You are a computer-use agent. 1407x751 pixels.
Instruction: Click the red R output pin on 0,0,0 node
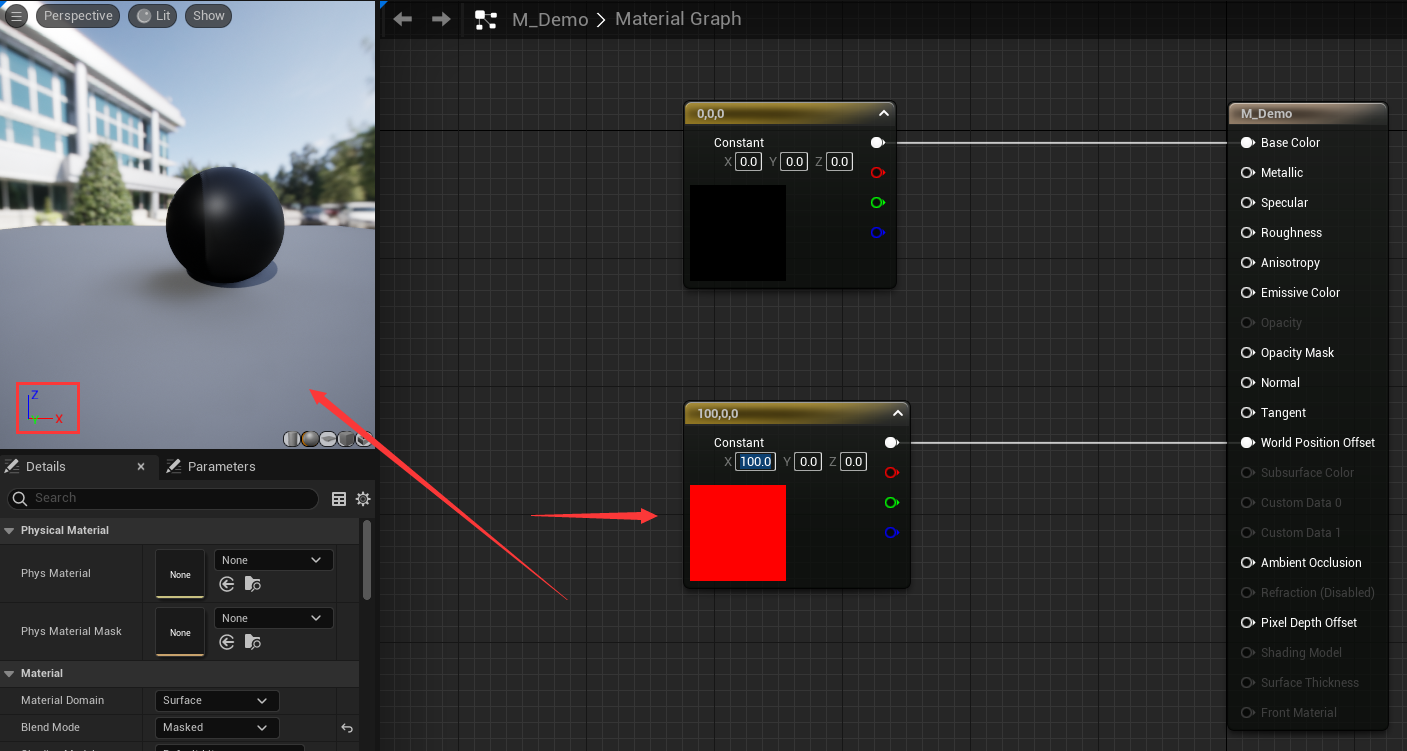(x=877, y=173)
